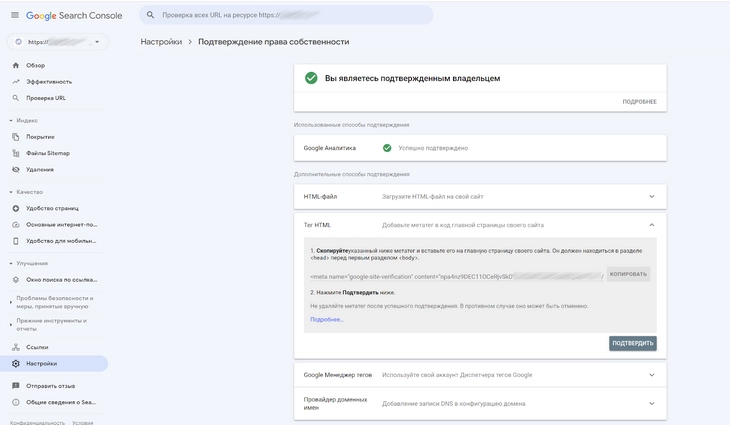This screenshot has width=730, height=425.
Task: Expand Google Менеджер тегов method
Action: 651,375
